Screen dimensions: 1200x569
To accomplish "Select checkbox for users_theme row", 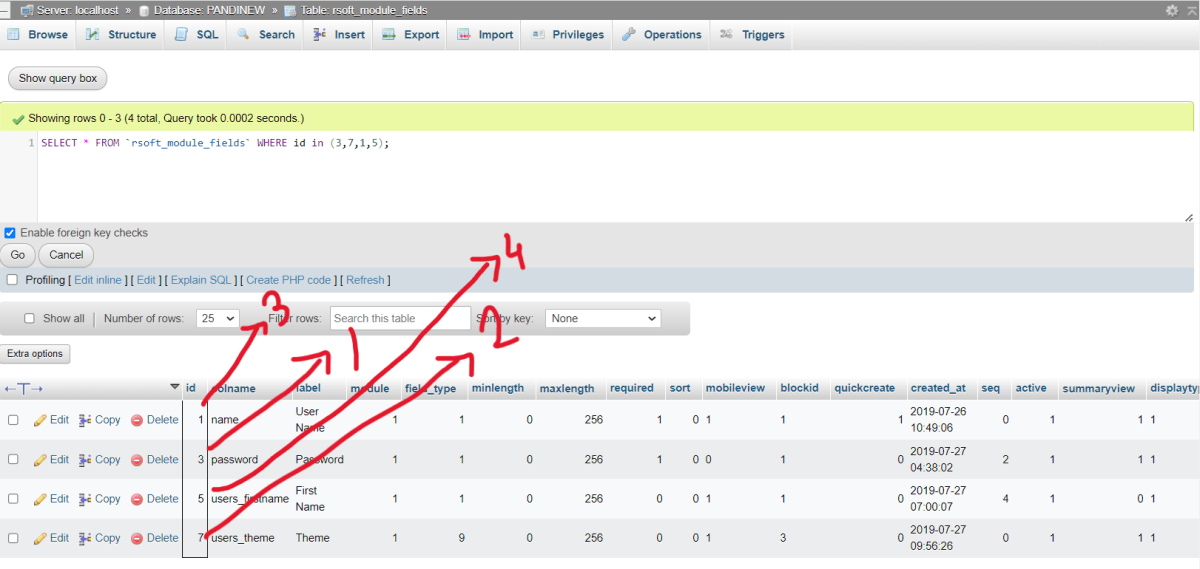I will pyautogui.click(x=13, y=537).
